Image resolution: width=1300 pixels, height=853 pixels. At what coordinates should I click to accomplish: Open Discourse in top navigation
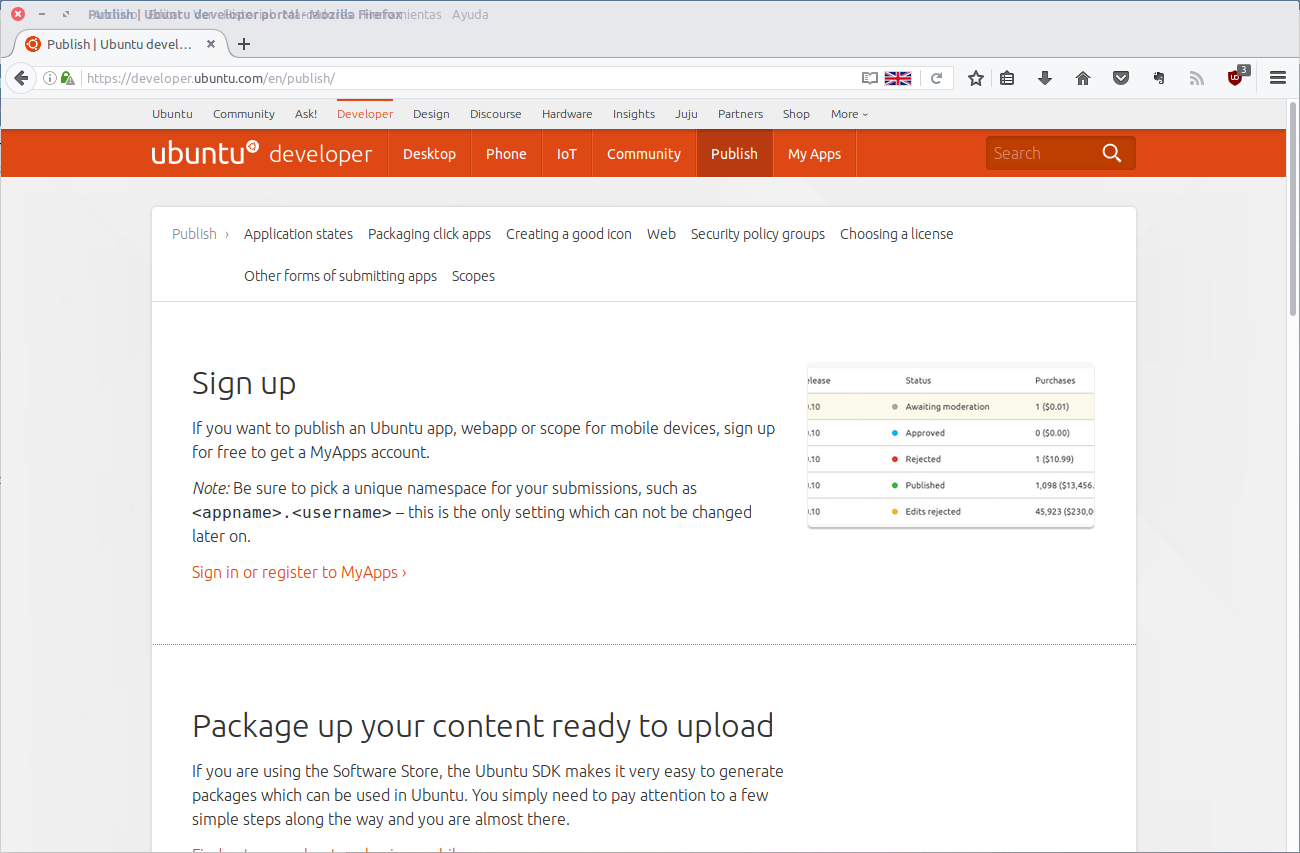pyautogui.click(x=496, y=114)
